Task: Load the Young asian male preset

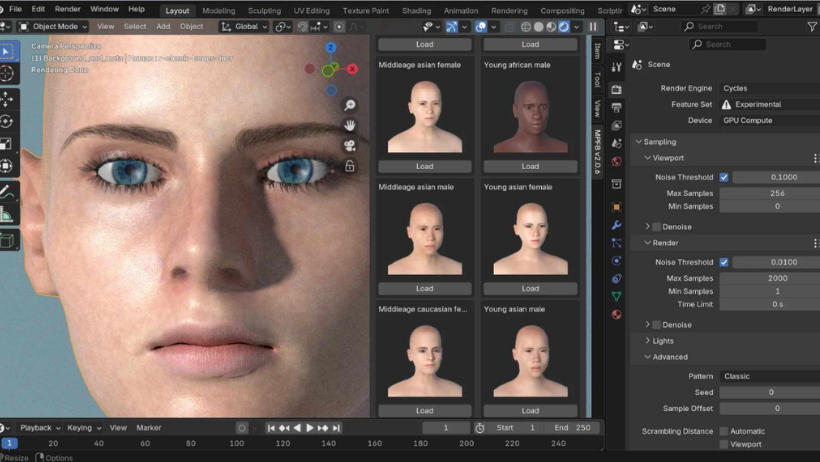Action: pos(530,411)
